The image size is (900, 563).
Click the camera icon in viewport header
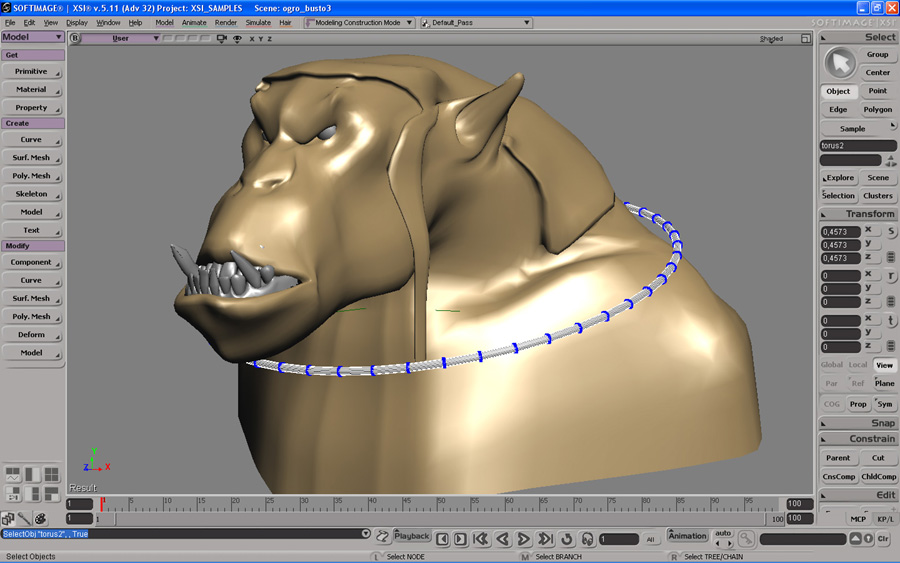pyautogui.click(x=222, y=39)
